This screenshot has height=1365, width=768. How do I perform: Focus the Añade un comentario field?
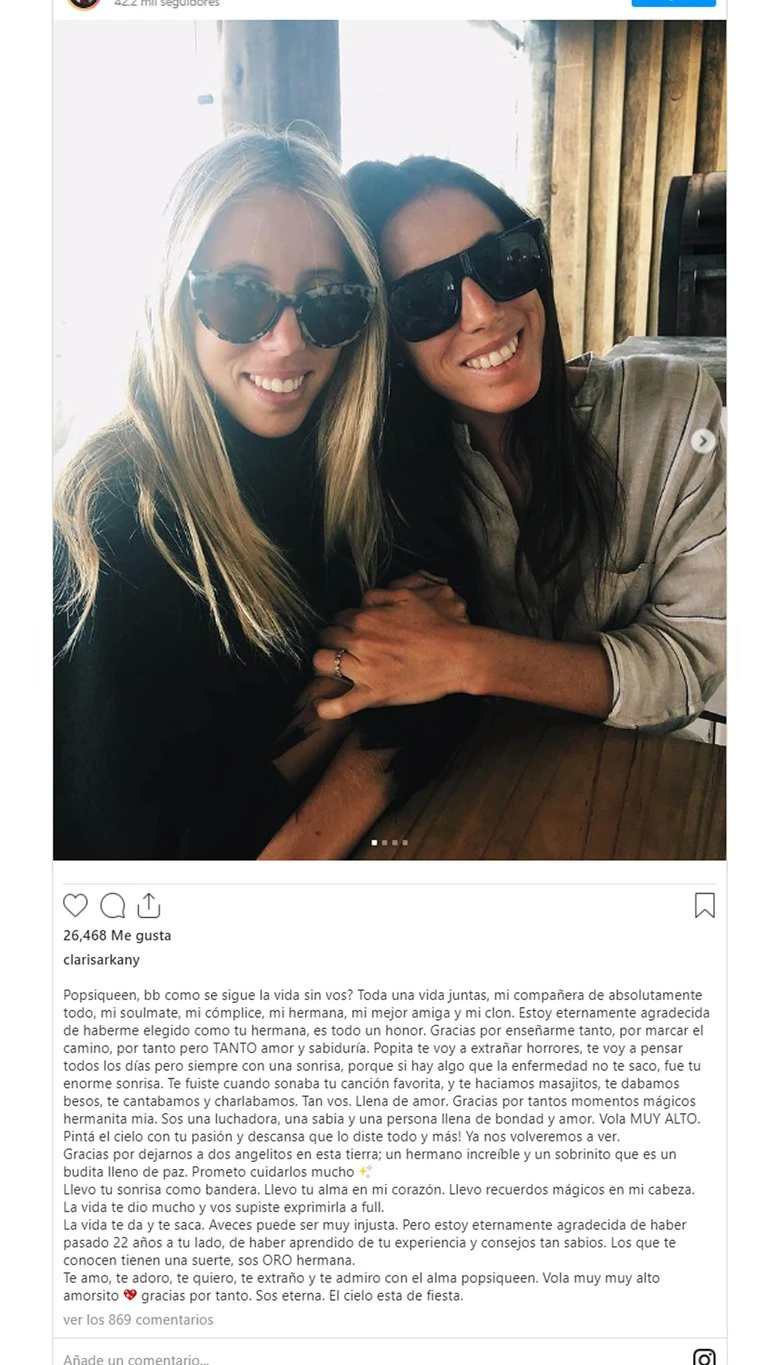coord(370,1358)
